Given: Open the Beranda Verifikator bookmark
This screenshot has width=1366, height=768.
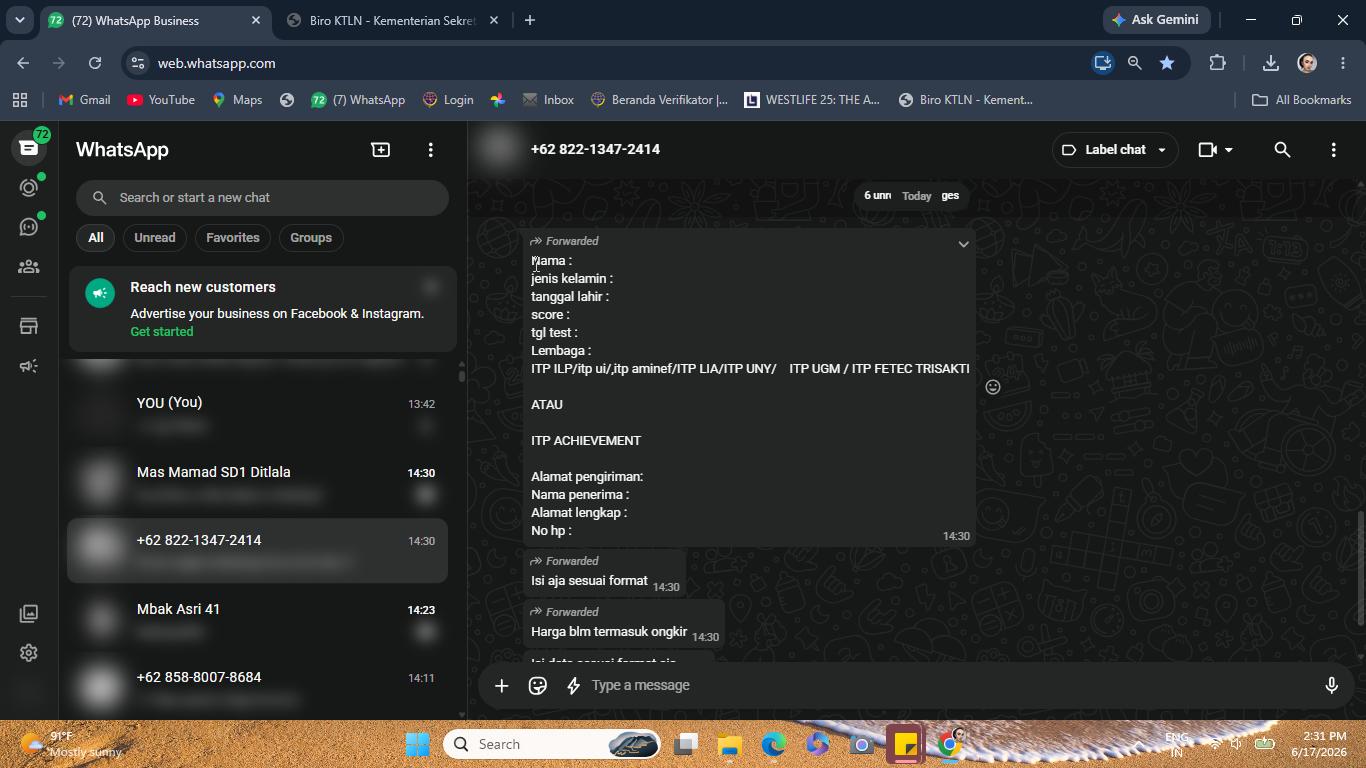Looking at the screenshot, I should pos(659,100).
